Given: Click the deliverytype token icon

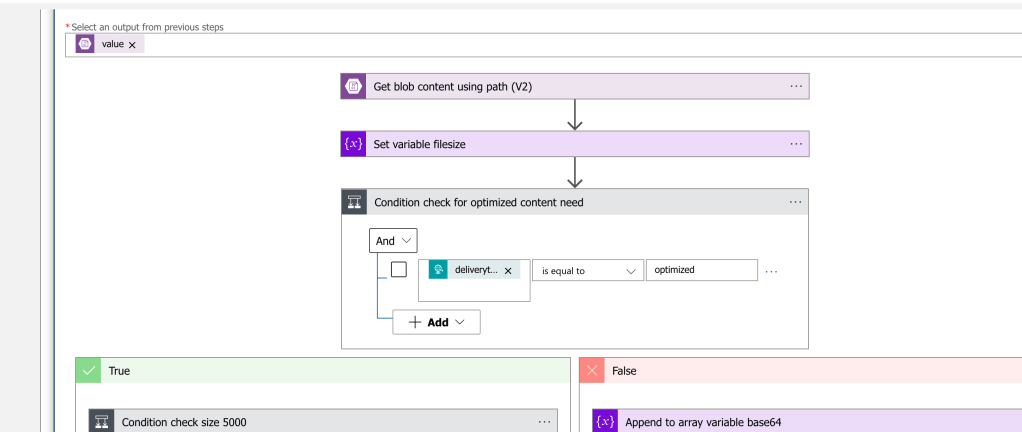Looking at the screenshot, I should [438, 270].
